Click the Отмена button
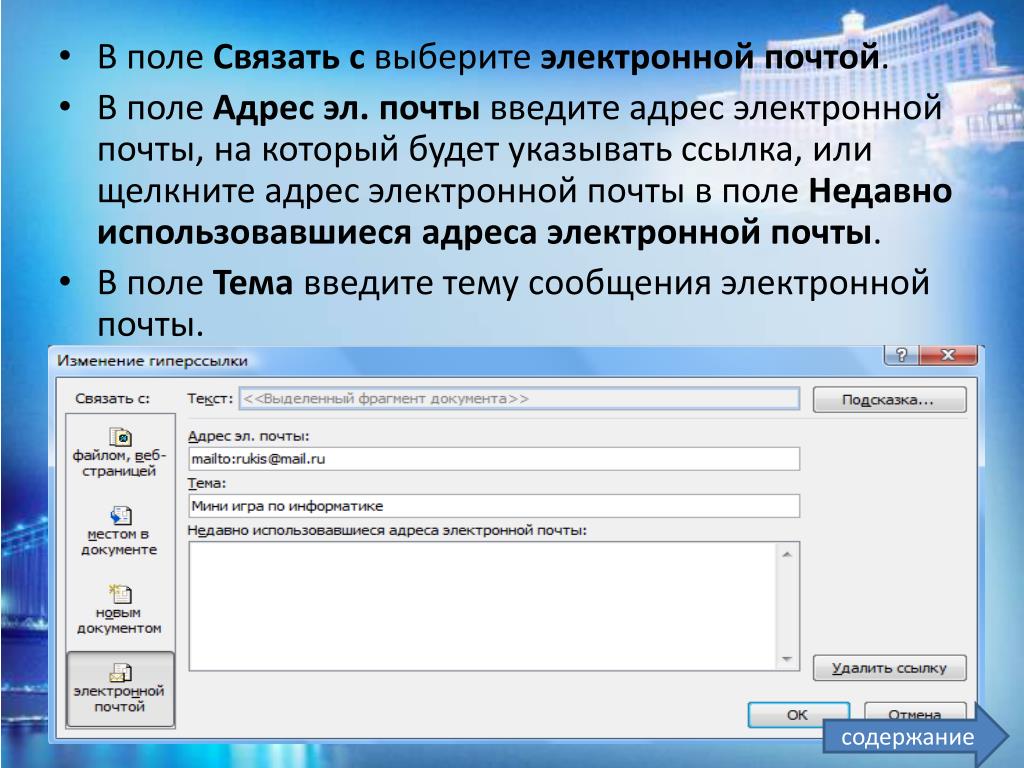1024x768 pixels. pos(914,714)
